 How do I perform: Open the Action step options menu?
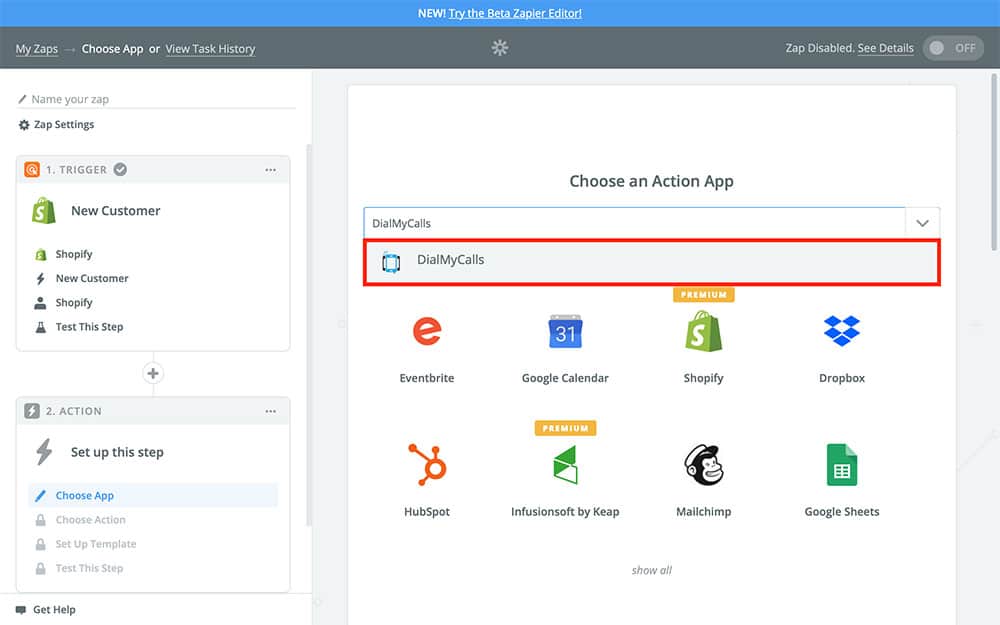[270, 411]
